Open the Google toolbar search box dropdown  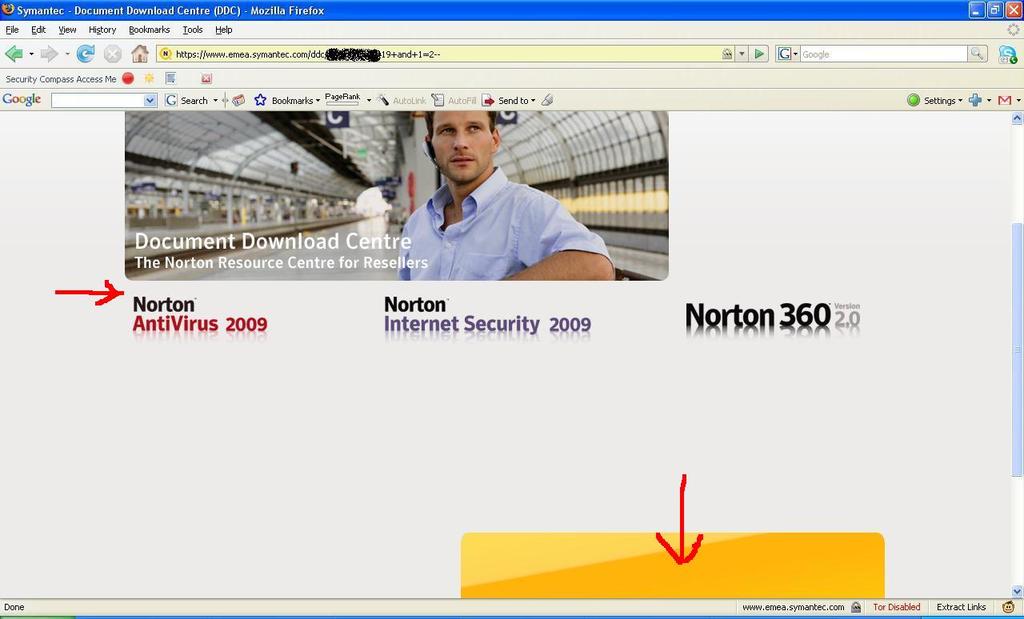tap(150, 100)
